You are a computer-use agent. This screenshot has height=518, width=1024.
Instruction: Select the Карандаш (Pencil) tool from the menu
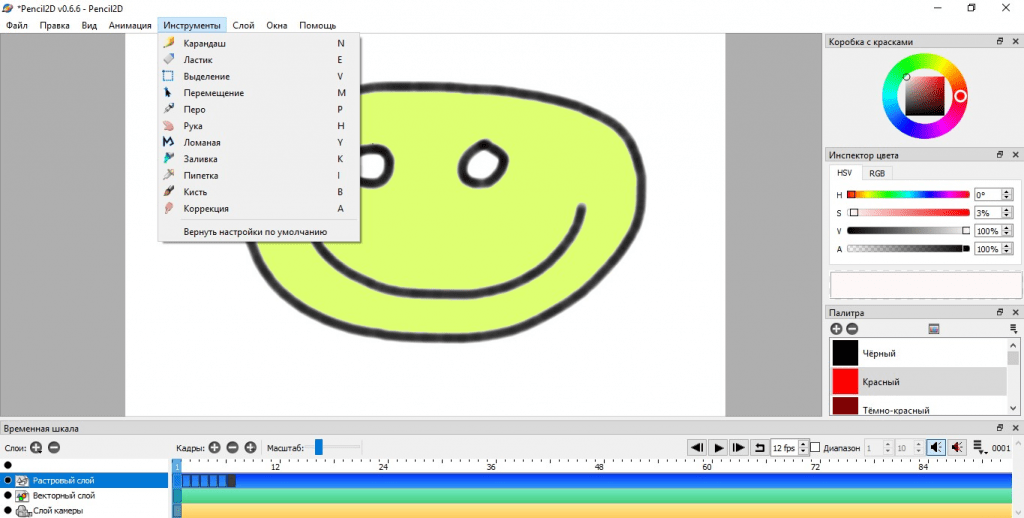point(205,43)
